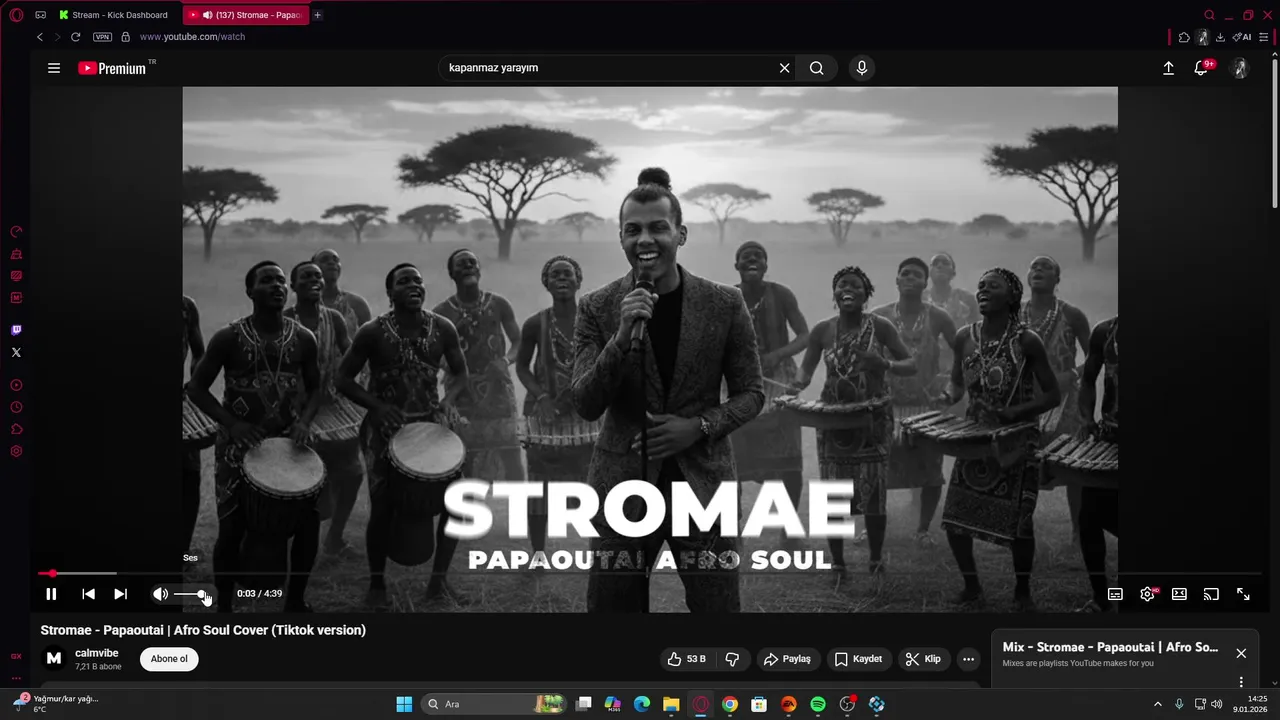Subscribe with Abone ol button

(169, 659)
